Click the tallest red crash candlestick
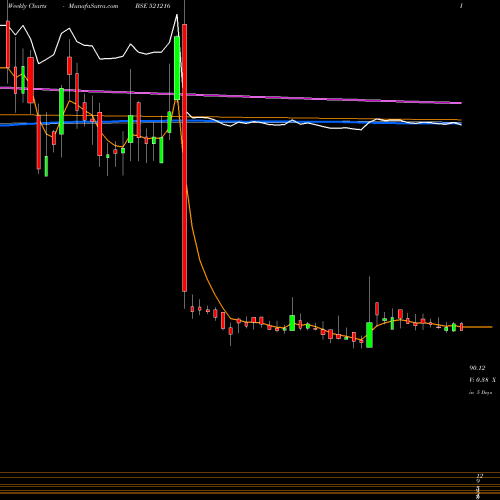Screen dimensions: 500x500 (184, 158)
